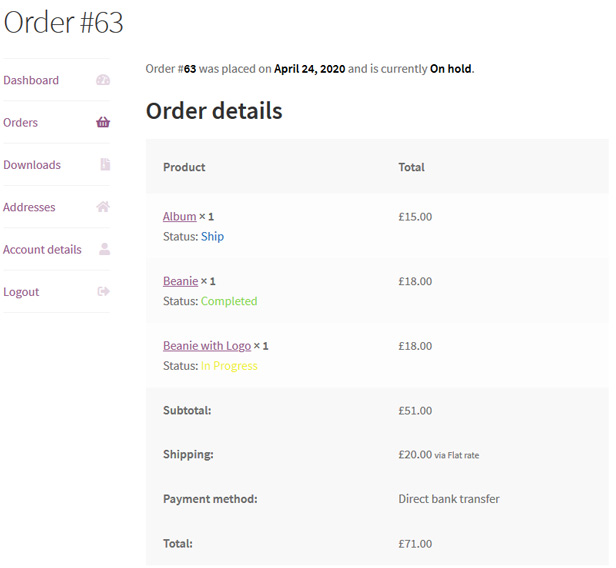Open the Dashboard menu item

coord(31,80)
